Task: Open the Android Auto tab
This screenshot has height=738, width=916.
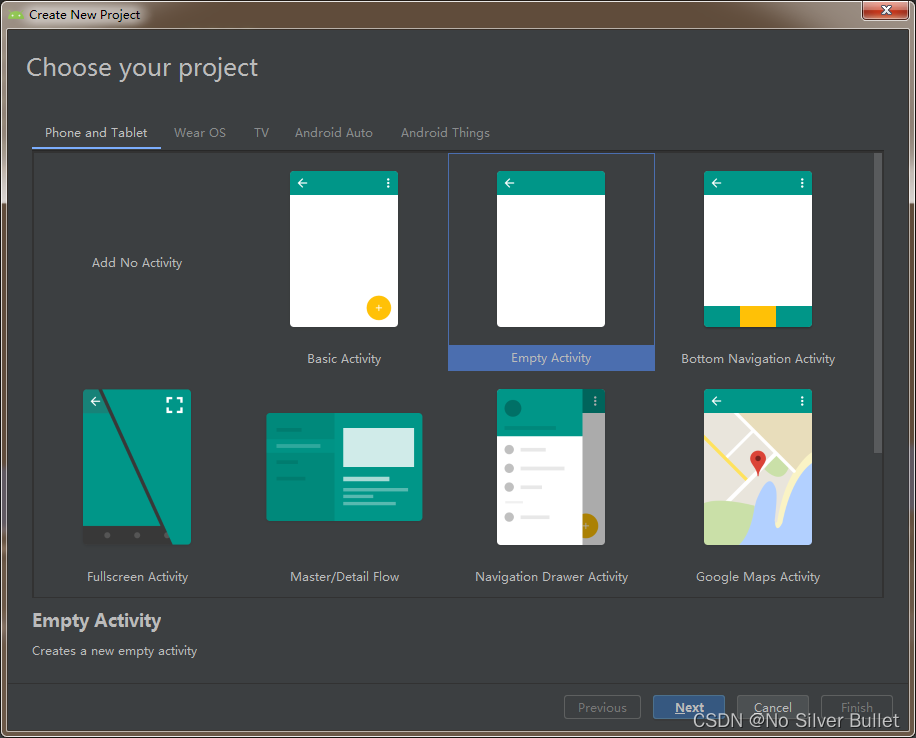Action: (x=334, y=133)
